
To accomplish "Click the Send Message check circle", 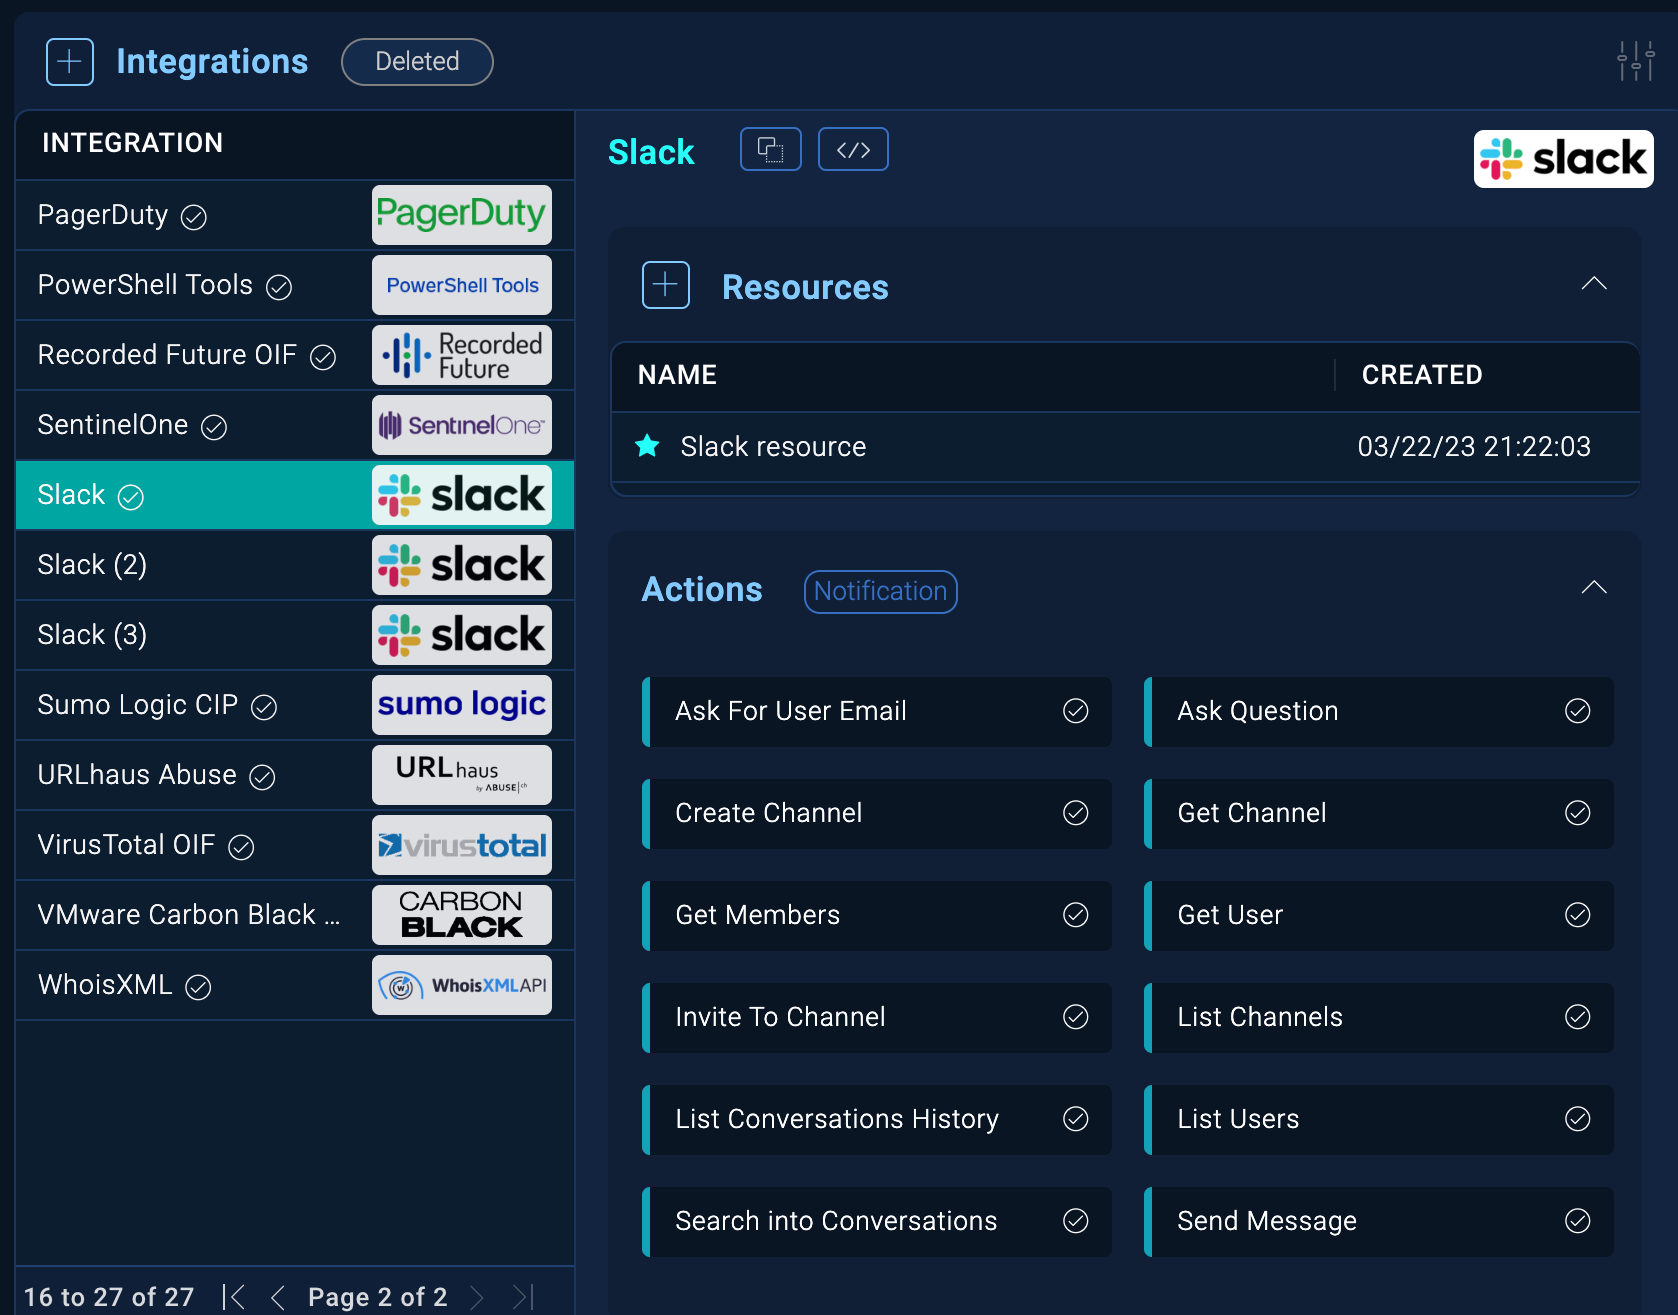I will click(1577, 1221).
